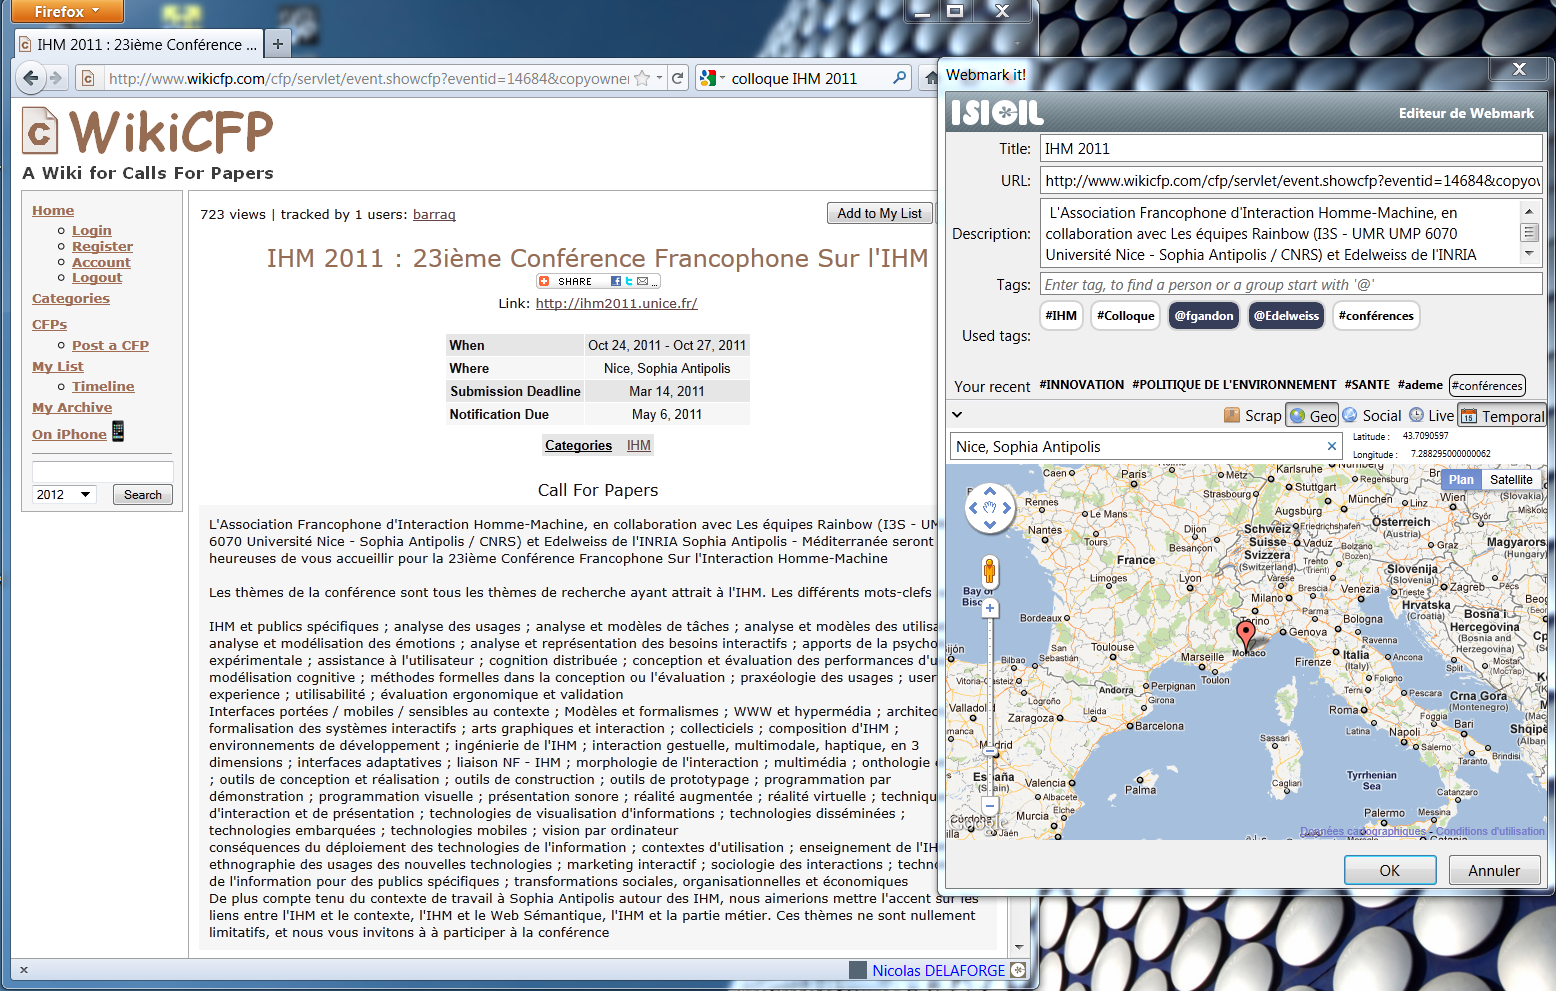The width and height of the screenshot is (1556, 991).
Task: Go back to the previous page
Action: click(x=31, y=78)
